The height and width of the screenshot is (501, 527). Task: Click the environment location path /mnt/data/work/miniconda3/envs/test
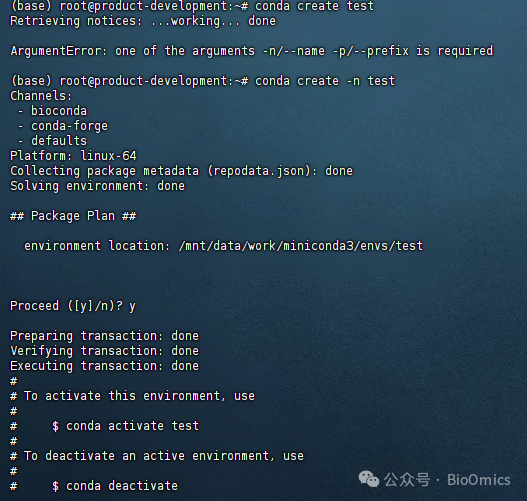[x=300, y=246]
